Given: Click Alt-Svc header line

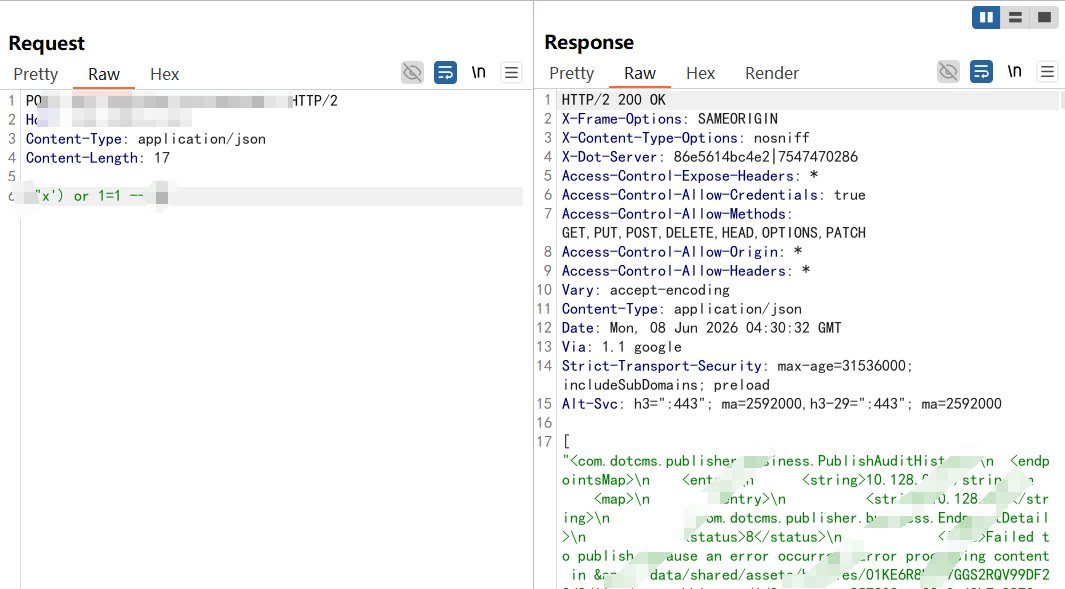Looking at the screenshot, I should [781, 404].
